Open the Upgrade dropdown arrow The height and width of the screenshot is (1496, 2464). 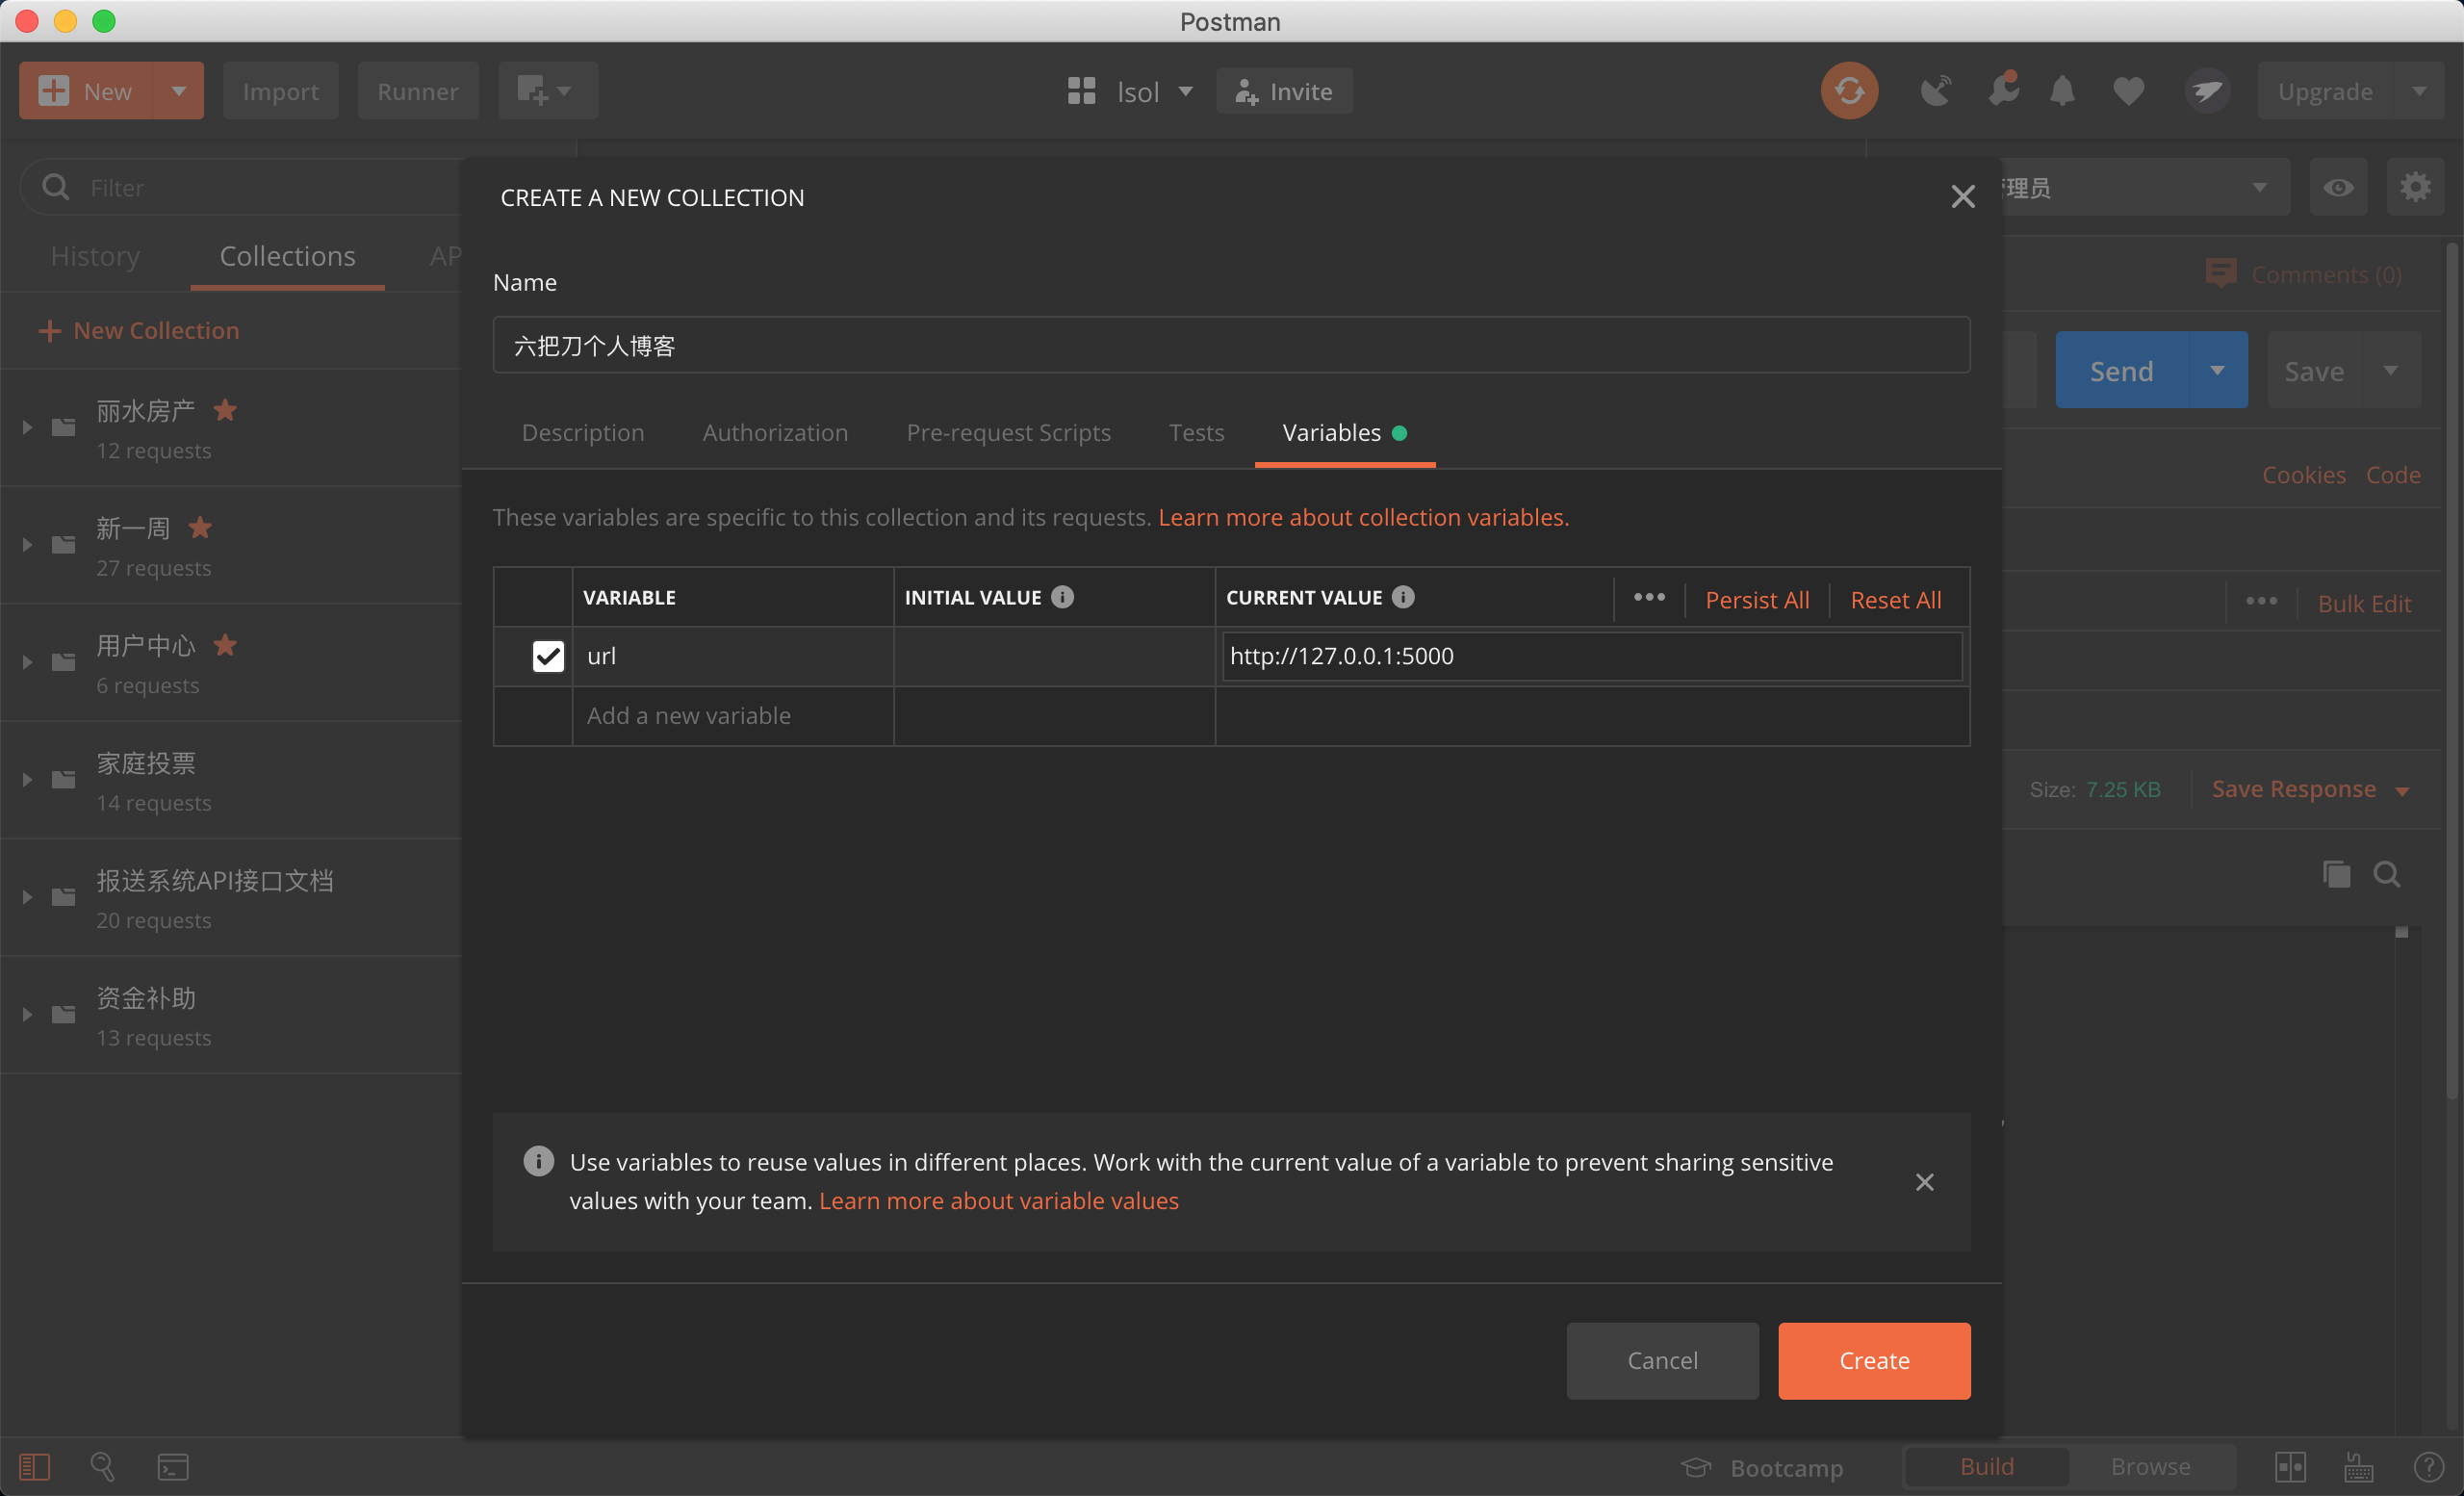tap(2418, 91)
